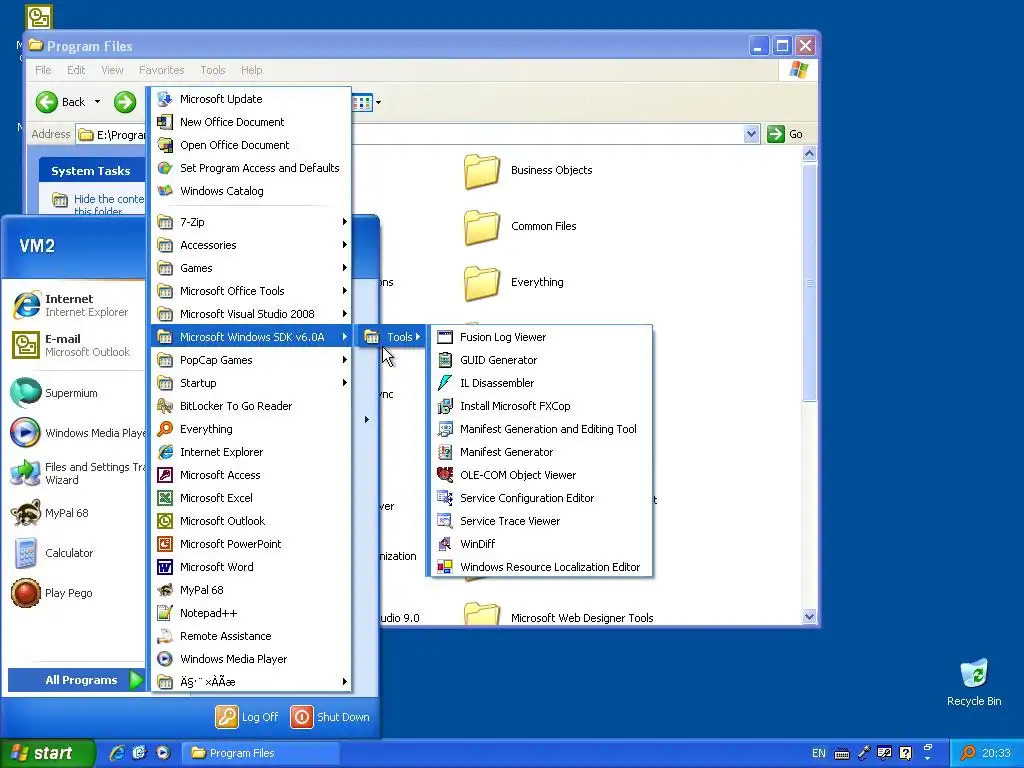The width and height of the screenshot is (1024, 768).
Task: Launch Microsoft PowerPoint icon
Action: point(165,544)
